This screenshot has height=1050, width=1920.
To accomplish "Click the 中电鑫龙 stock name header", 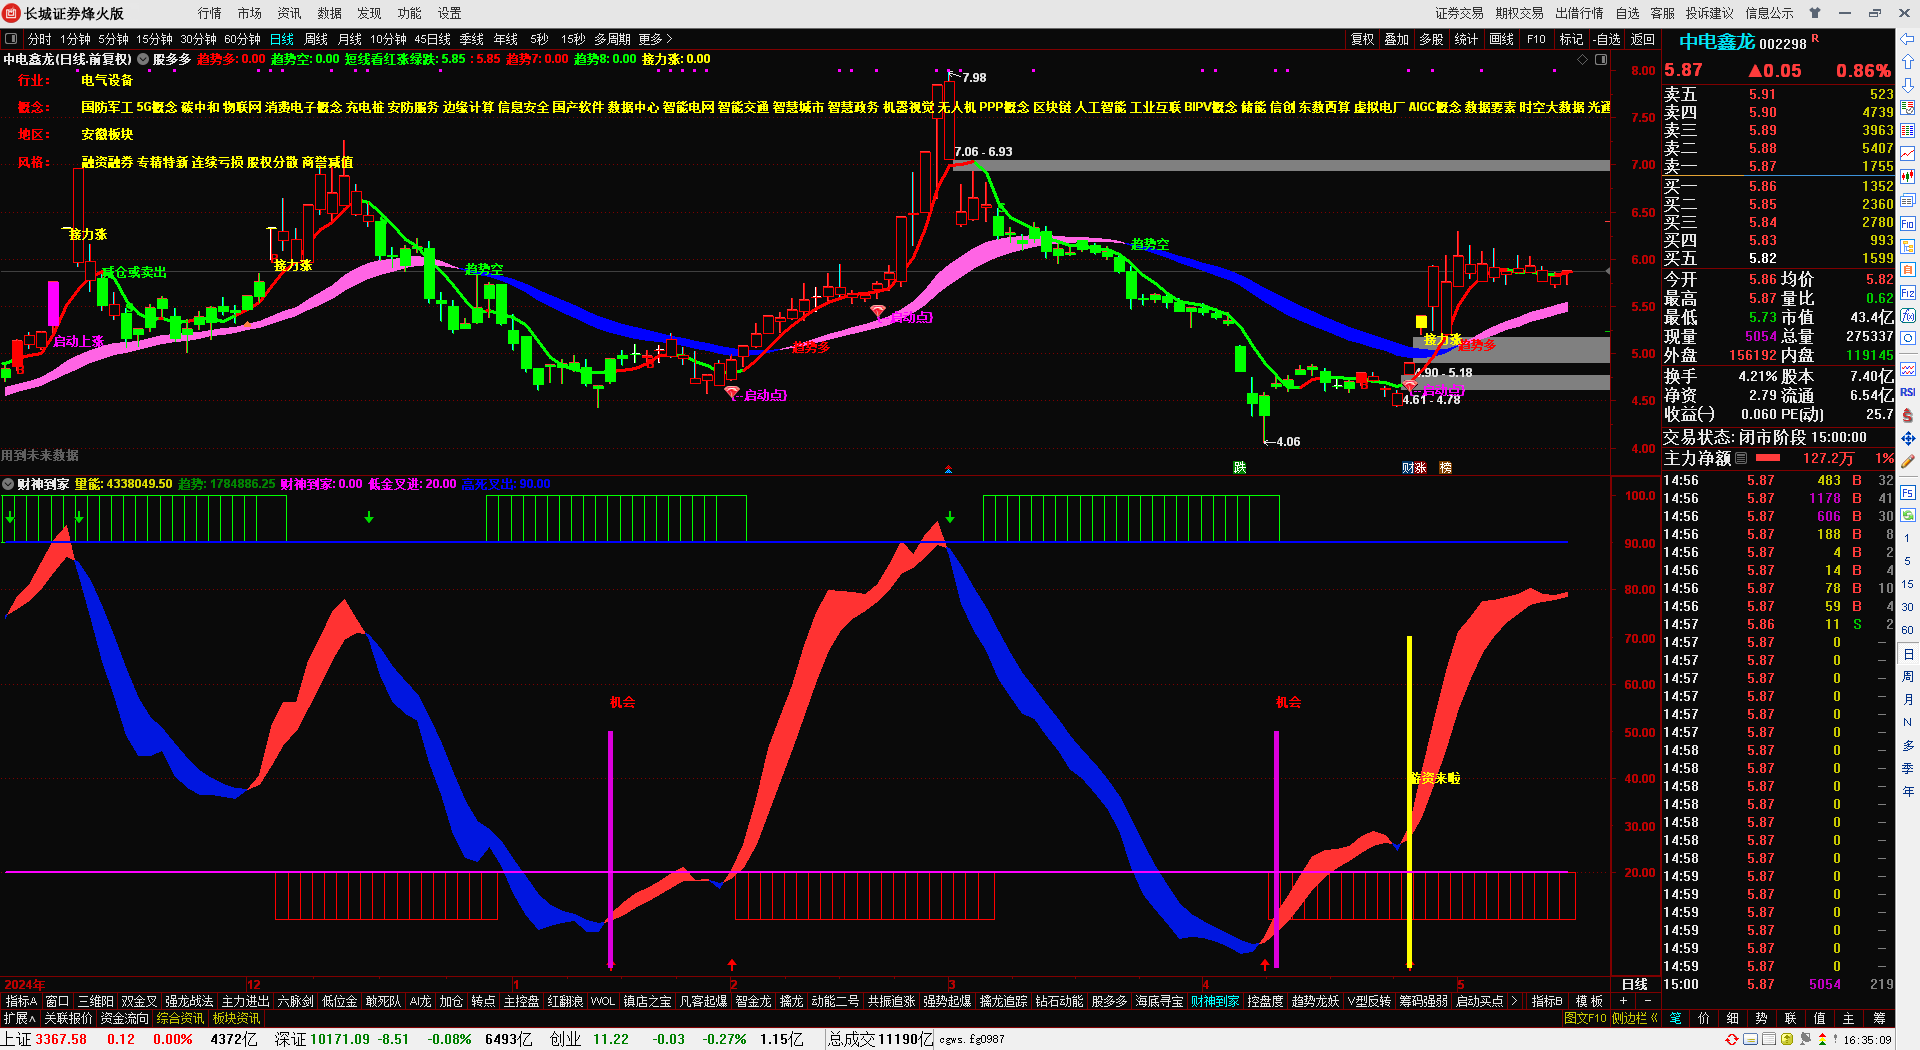I will tap(1717, 42).
